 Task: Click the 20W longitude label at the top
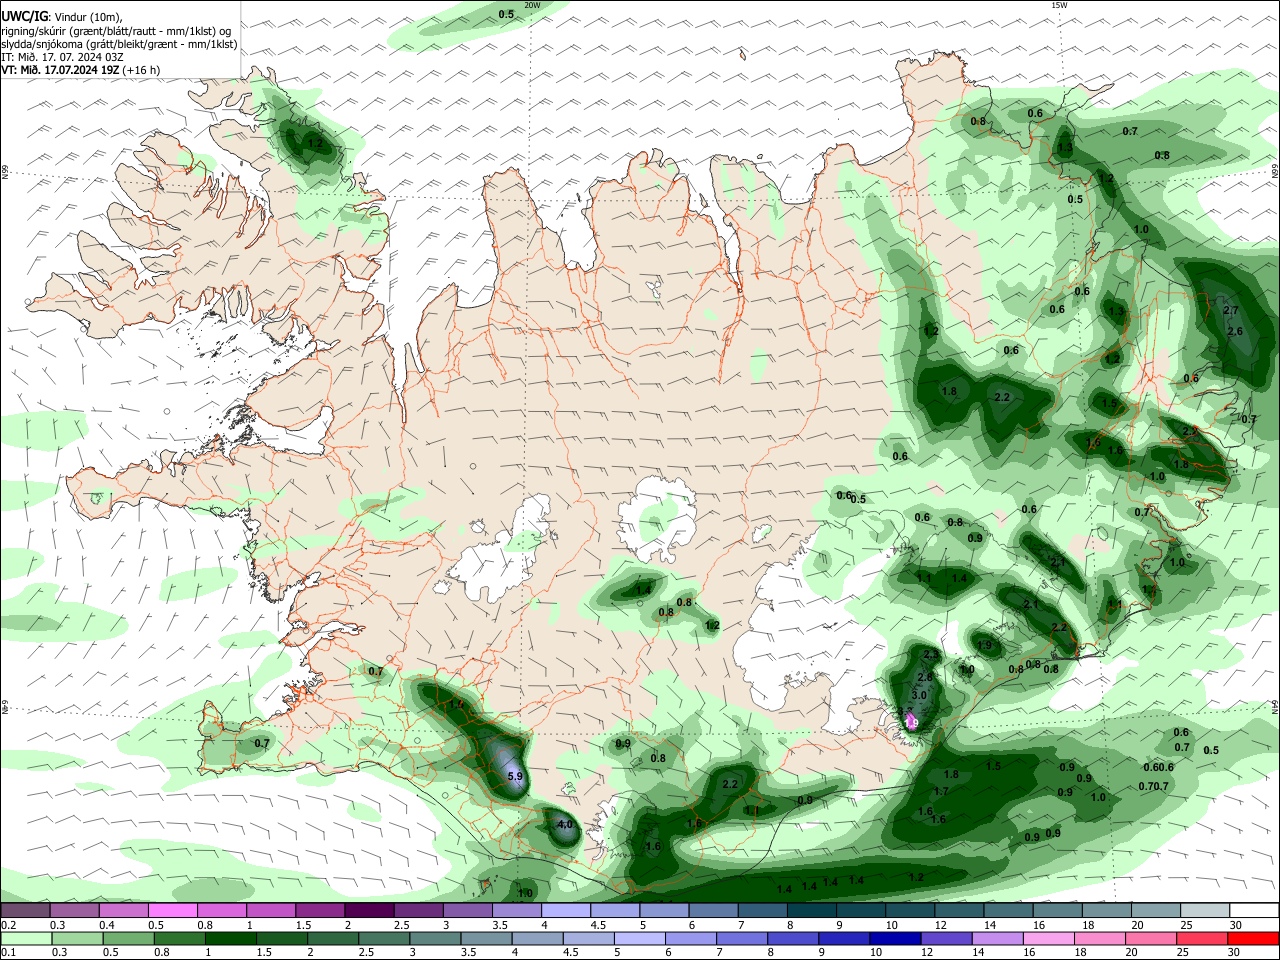click(532, 5)
